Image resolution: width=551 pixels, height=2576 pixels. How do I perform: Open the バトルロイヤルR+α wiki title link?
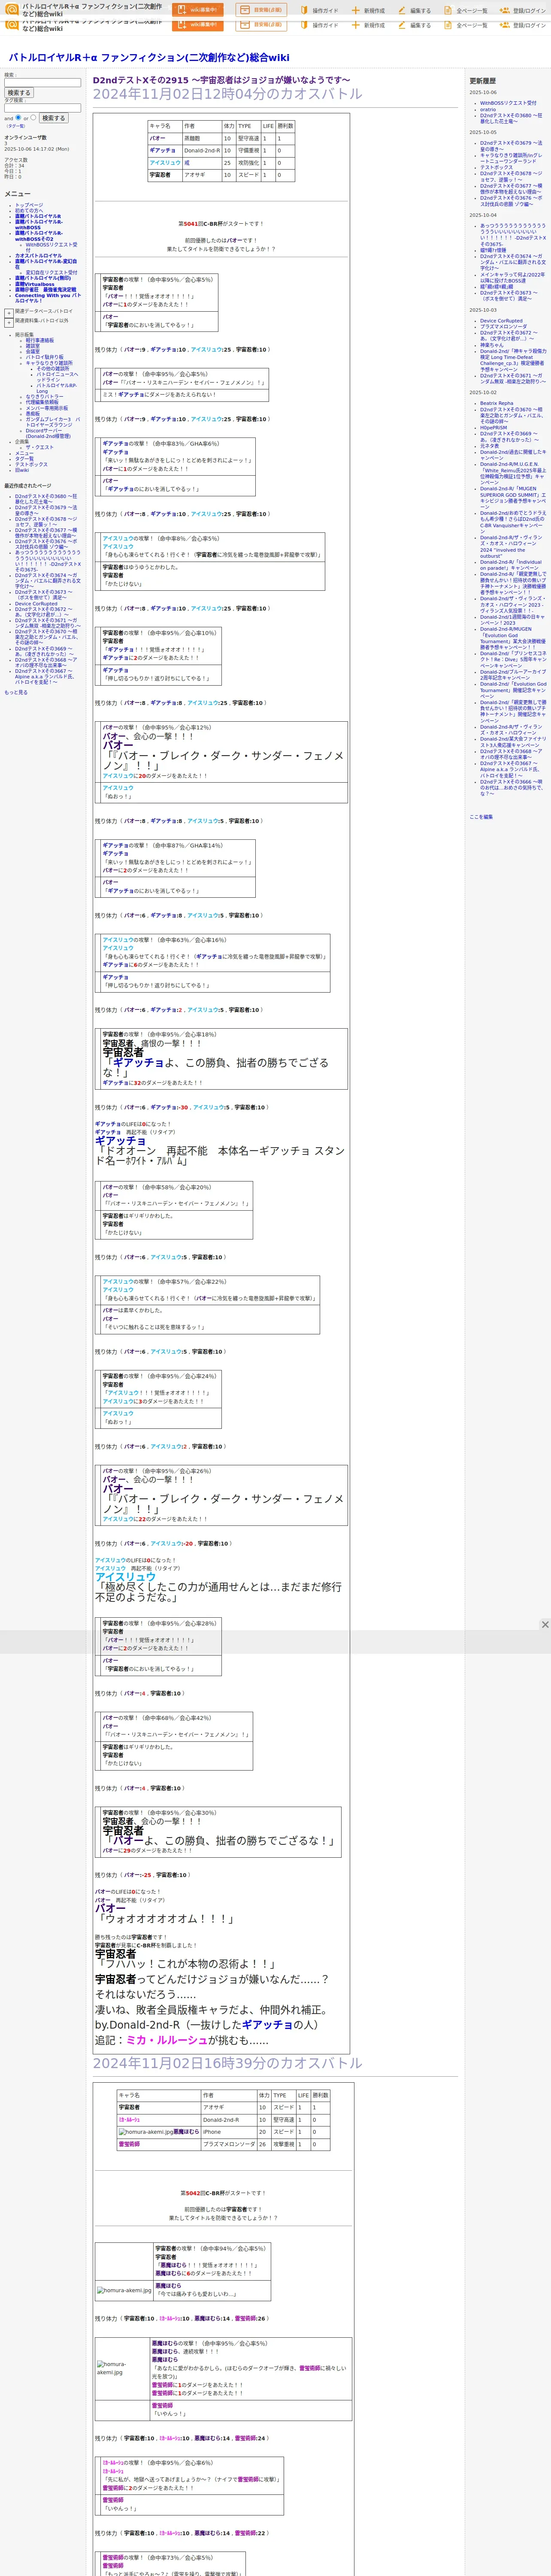click(x=149, y=58)
